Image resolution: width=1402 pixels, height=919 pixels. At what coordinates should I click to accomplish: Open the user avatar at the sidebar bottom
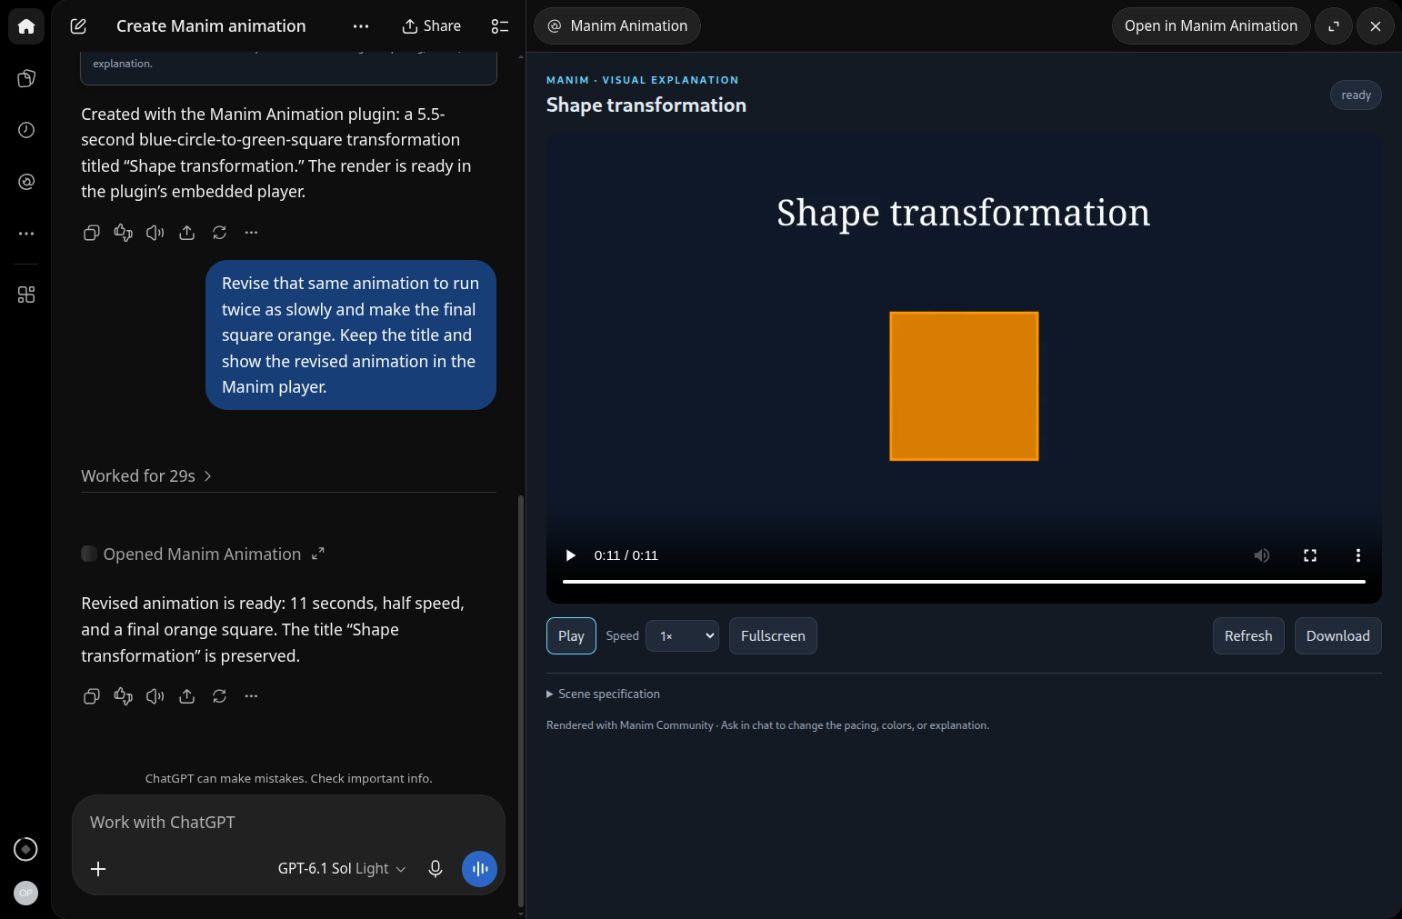click(x=26, y=893)
